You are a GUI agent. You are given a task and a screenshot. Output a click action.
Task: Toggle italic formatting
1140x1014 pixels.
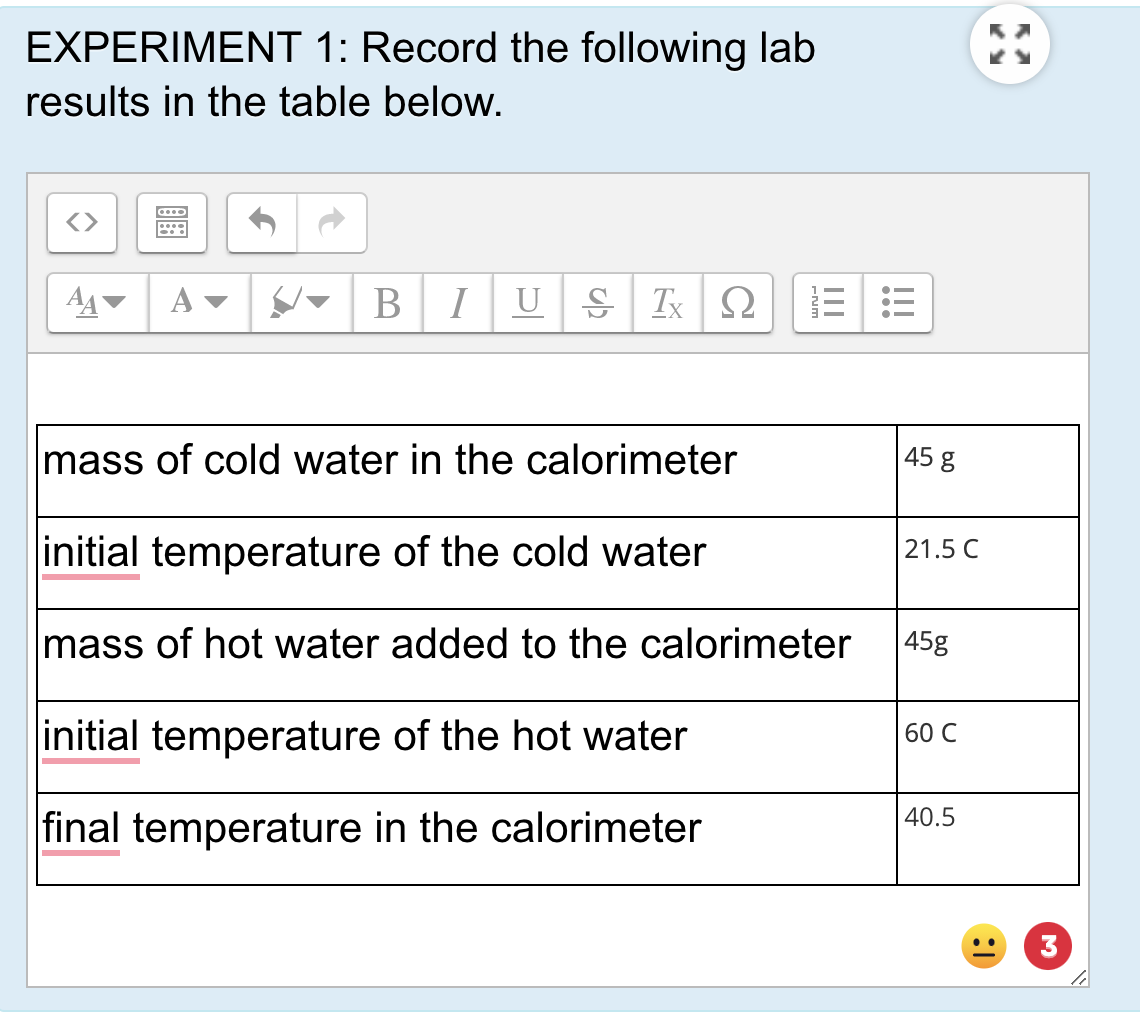(457, 302)
